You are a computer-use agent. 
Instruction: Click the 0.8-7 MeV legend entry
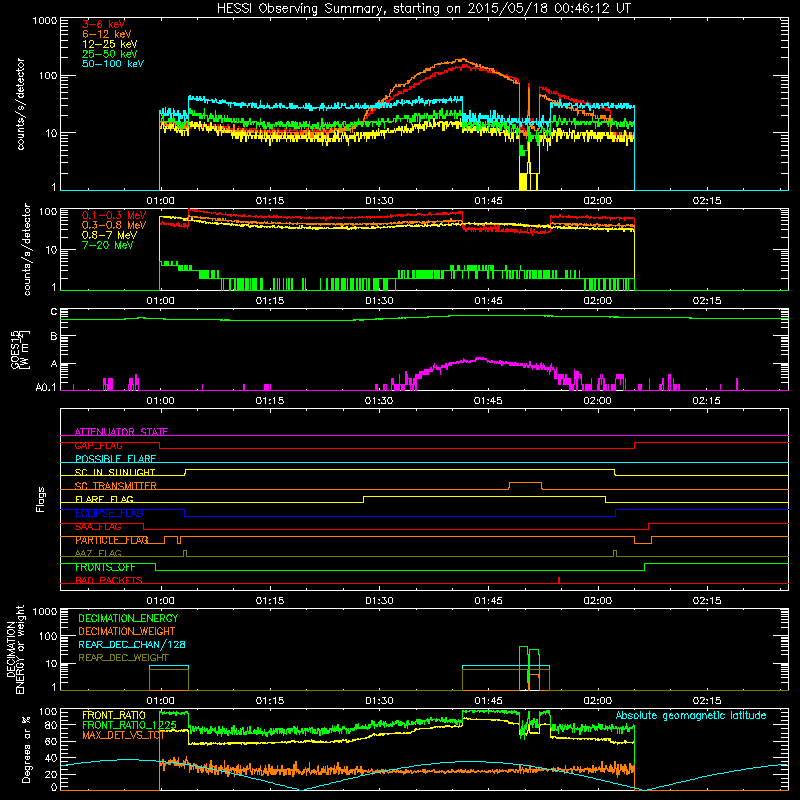[109, 235]
